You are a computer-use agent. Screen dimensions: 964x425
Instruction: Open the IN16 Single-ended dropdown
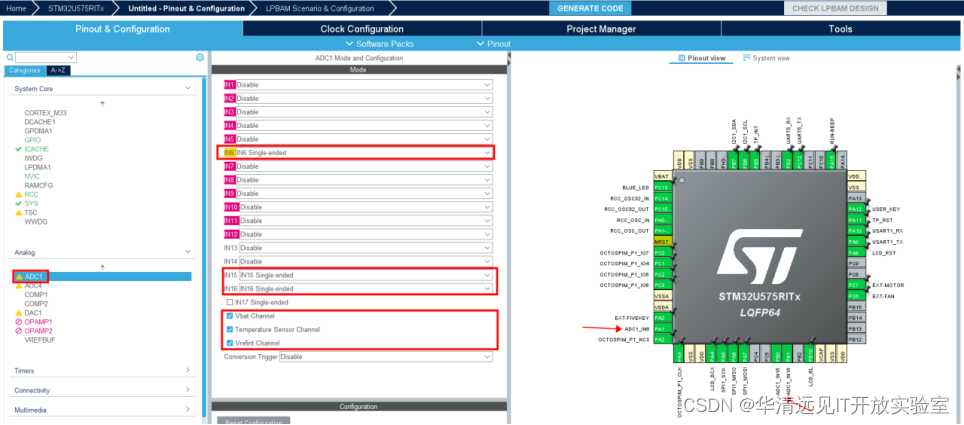(366, 288)
